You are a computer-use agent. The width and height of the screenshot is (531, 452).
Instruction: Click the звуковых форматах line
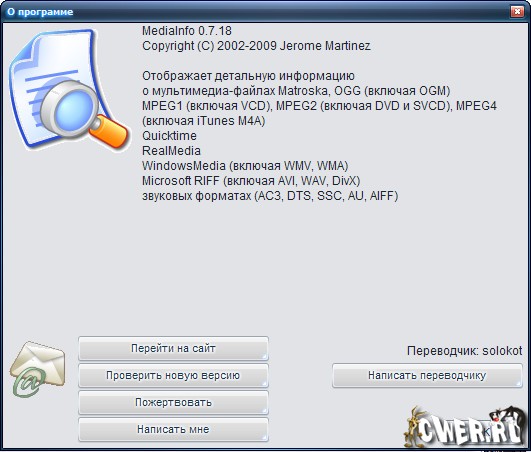270,196
